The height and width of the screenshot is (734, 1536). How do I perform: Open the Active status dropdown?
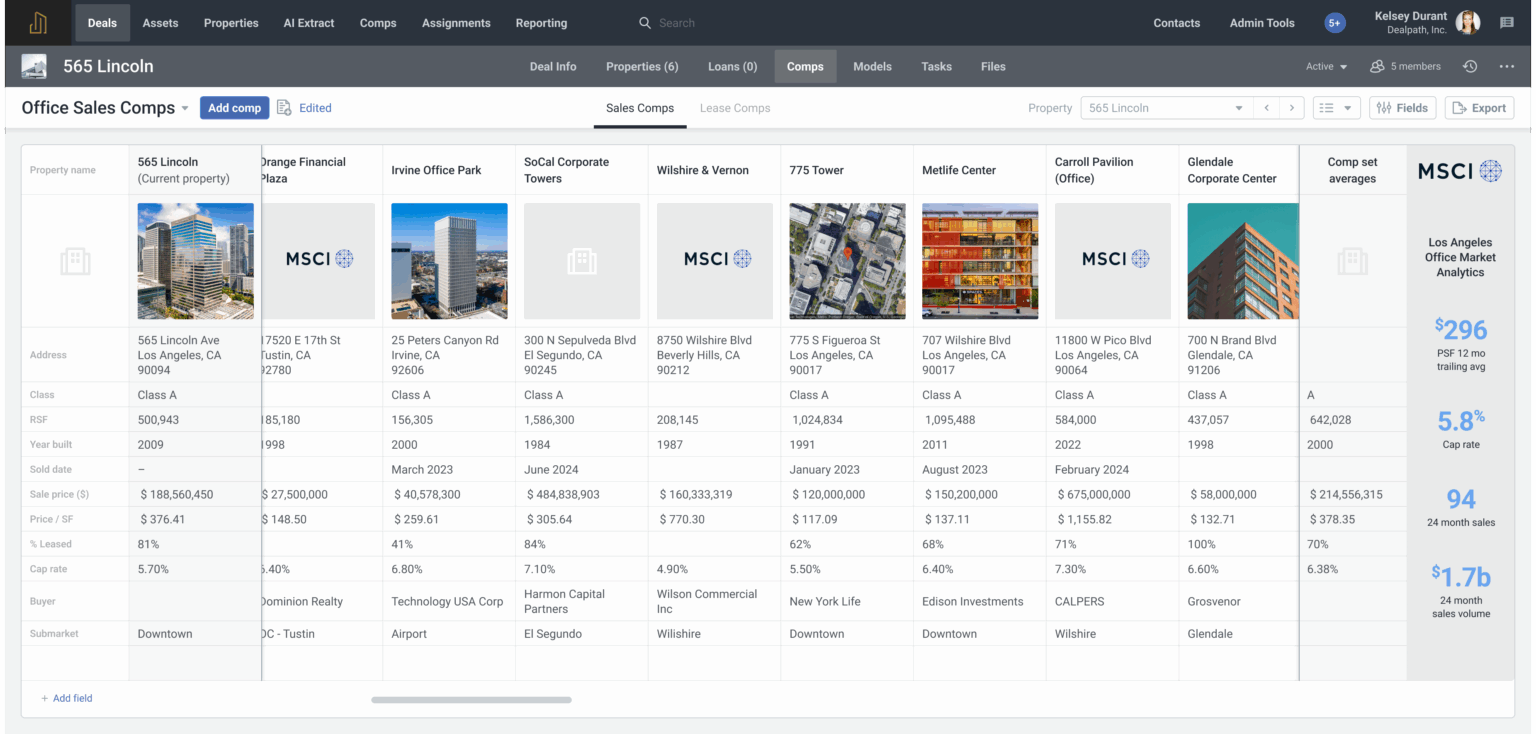pos(1326,67)
